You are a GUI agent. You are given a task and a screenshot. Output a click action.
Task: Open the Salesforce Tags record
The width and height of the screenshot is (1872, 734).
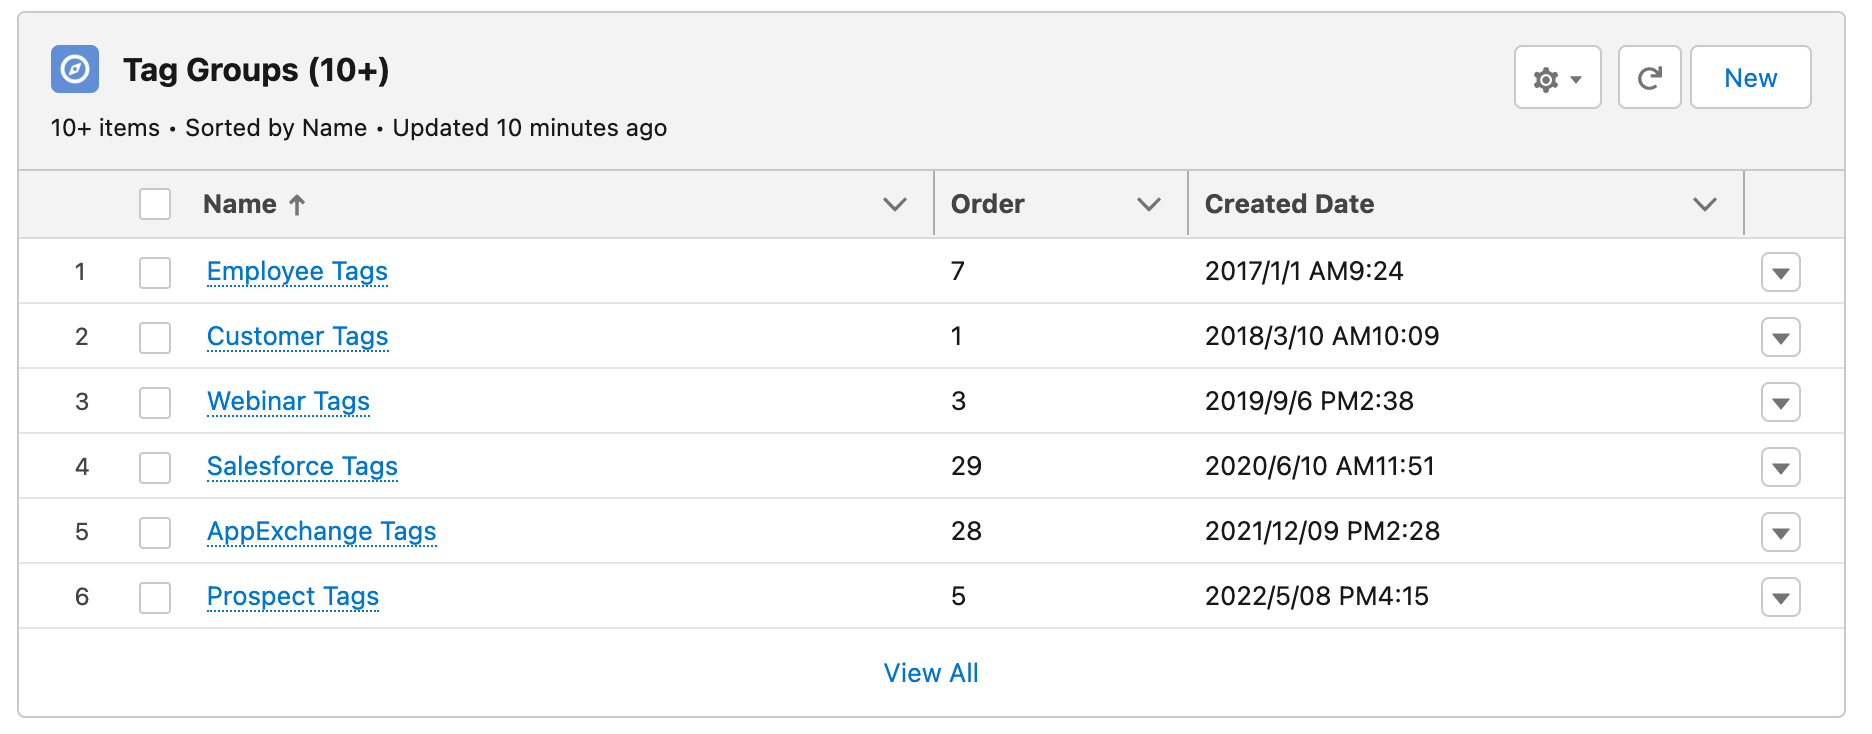point(302,466)
